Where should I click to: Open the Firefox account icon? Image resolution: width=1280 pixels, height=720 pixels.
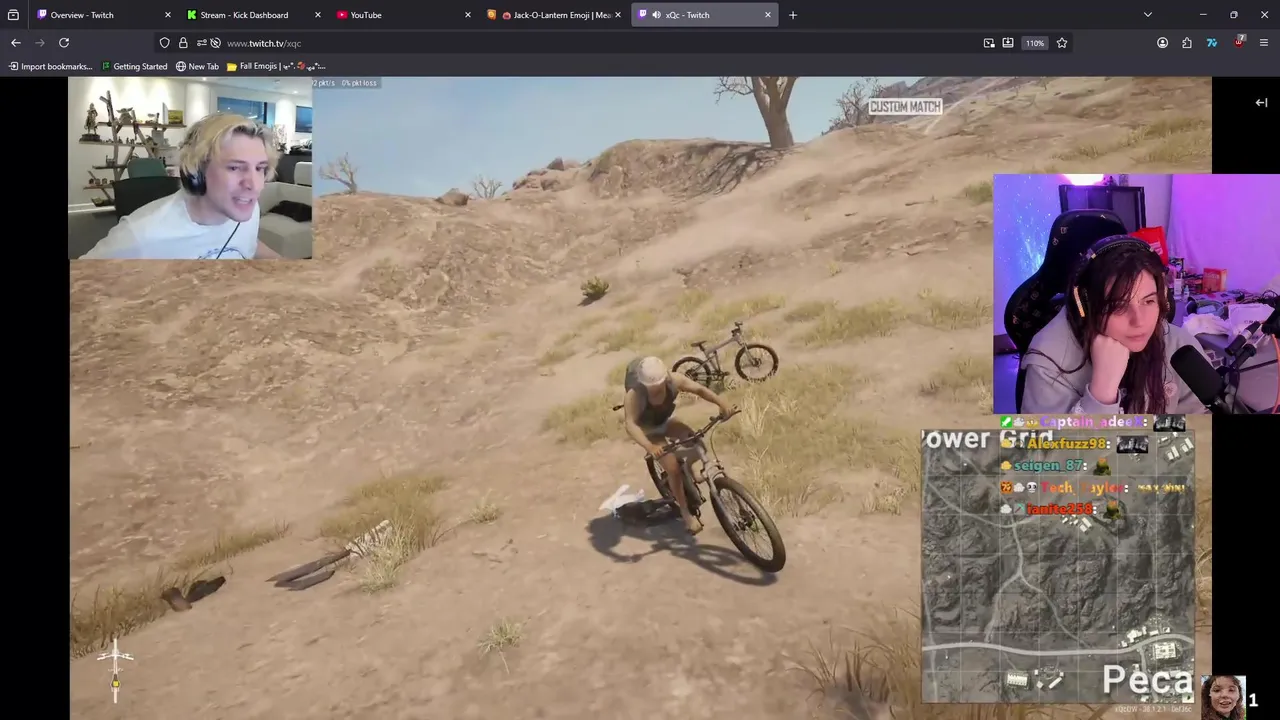1162,43
